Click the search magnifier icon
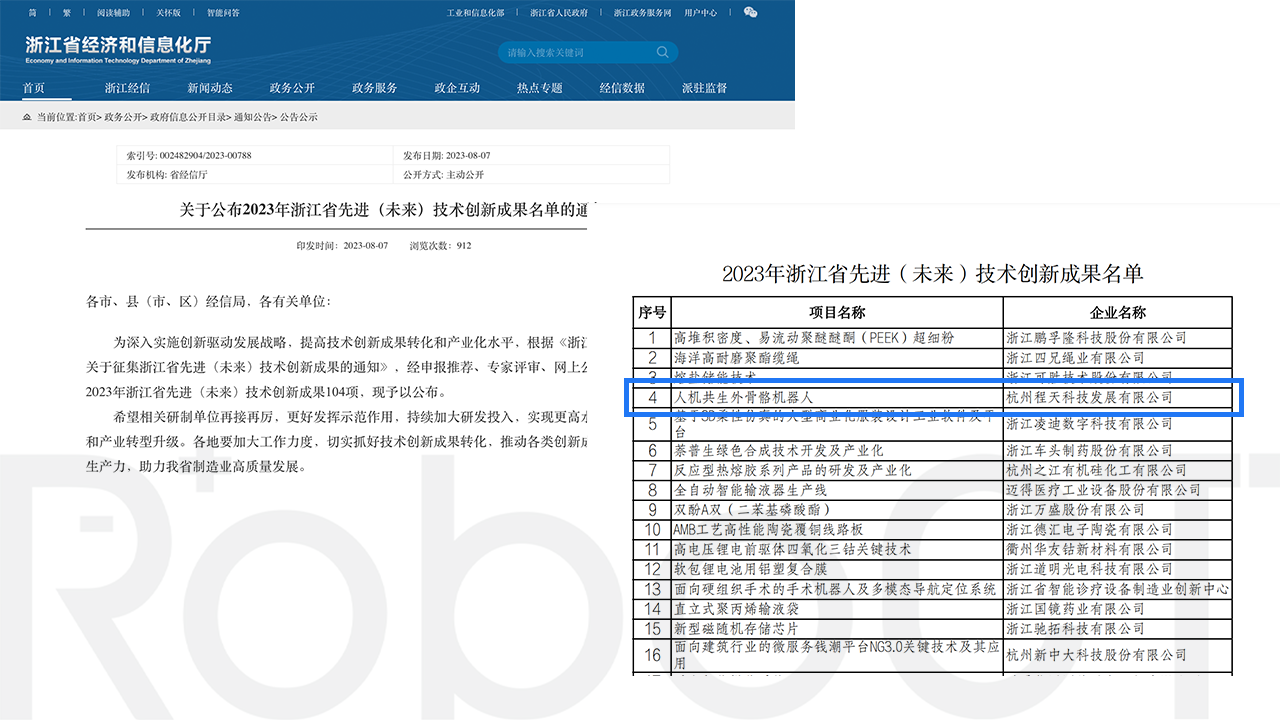This screenshot has width=1280, height=720. (662, 52)
